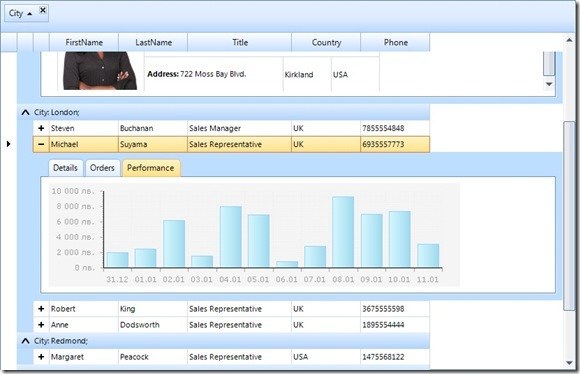Click the Phone column header
580x374 pixels.
click(395, 42)
